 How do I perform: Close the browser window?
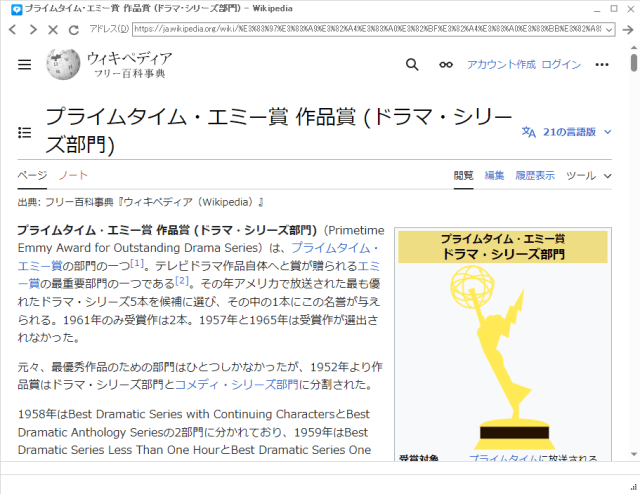point(631,9)
